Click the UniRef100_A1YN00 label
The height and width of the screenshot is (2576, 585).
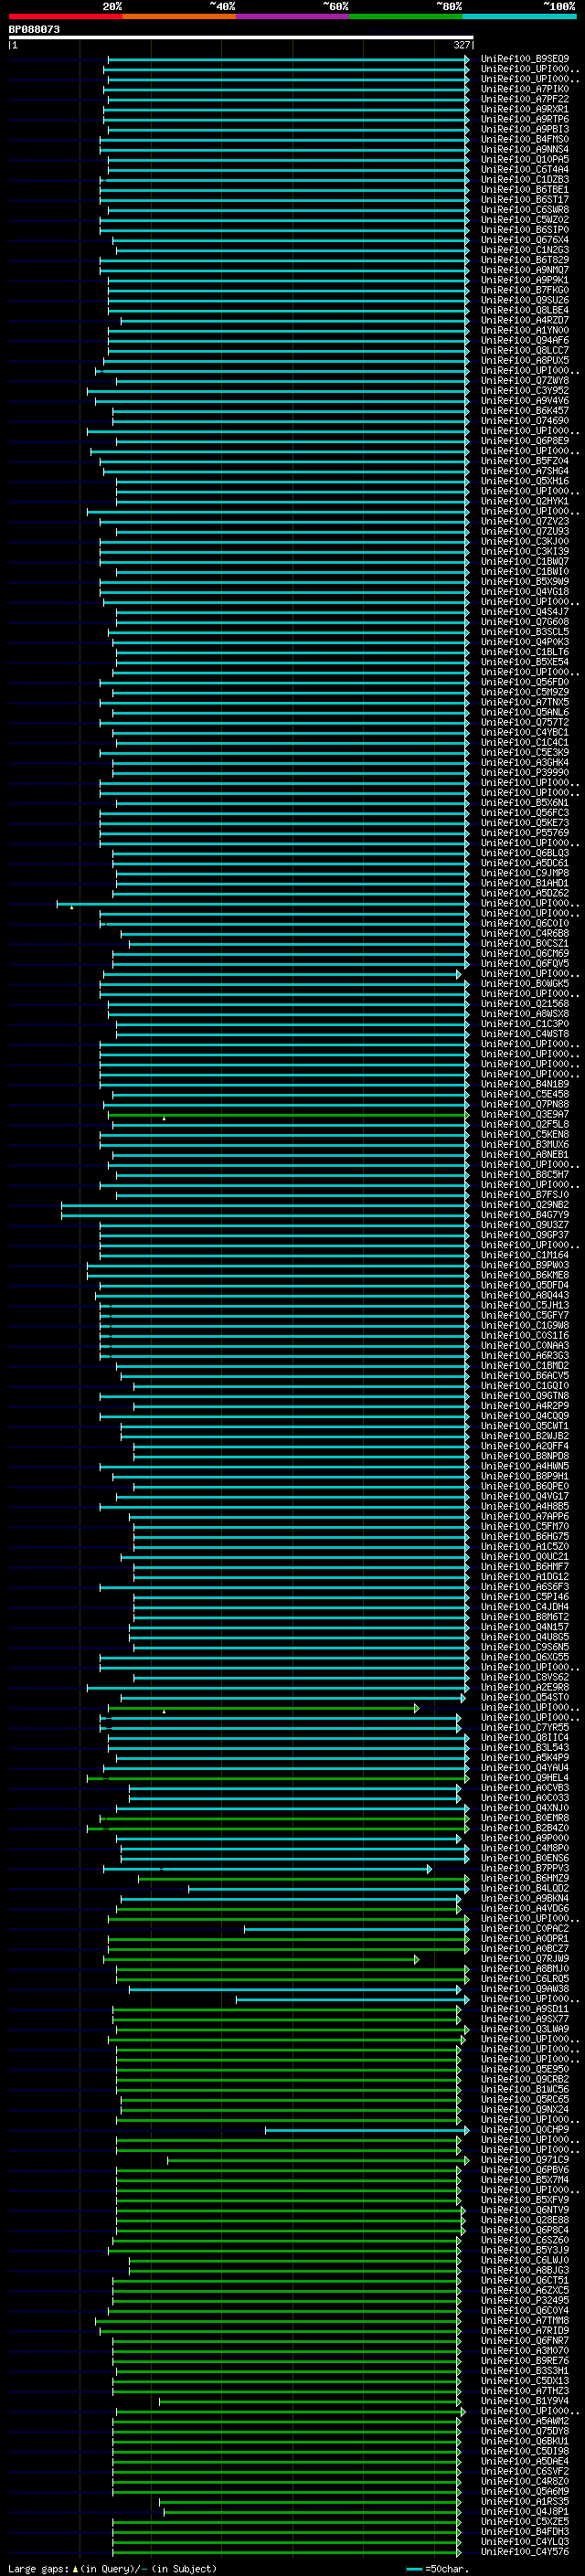point(525,330)
